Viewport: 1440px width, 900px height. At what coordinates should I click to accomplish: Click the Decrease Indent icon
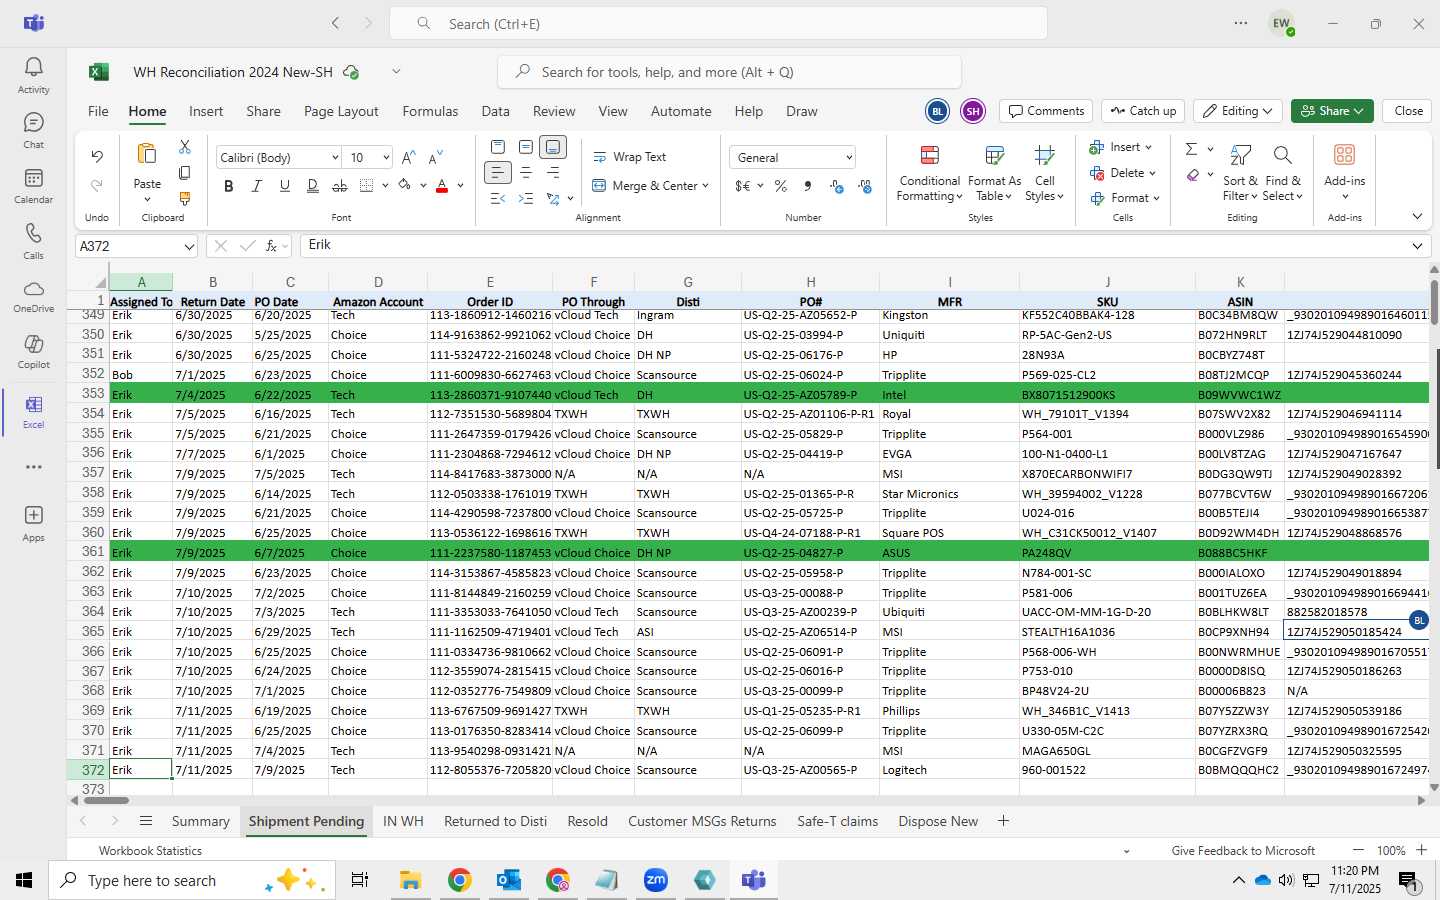coord(498,199)
